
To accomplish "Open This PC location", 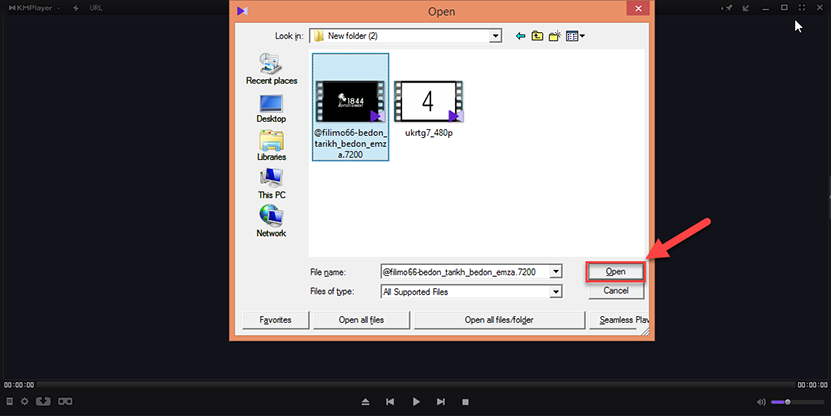I will 271,184.
